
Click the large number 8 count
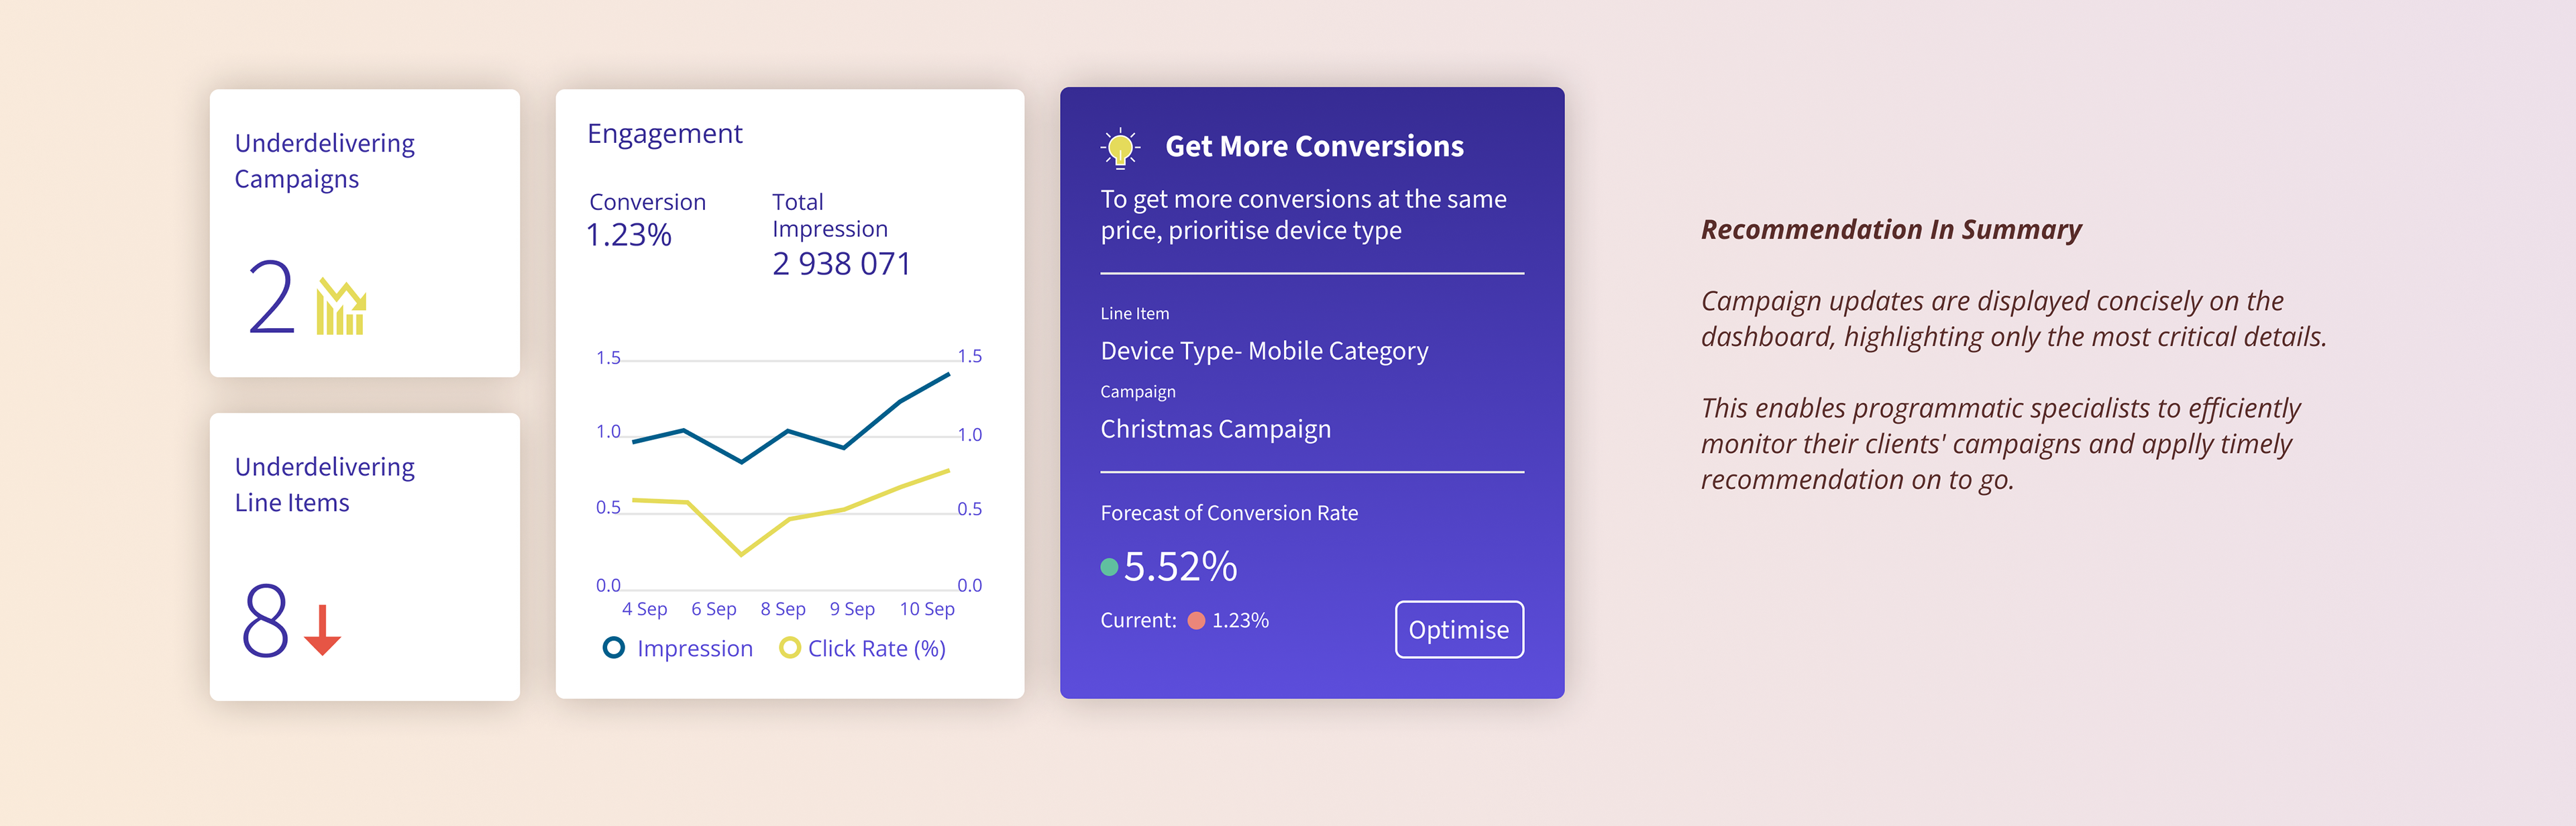pyautogui.click(x=265, y=622)
